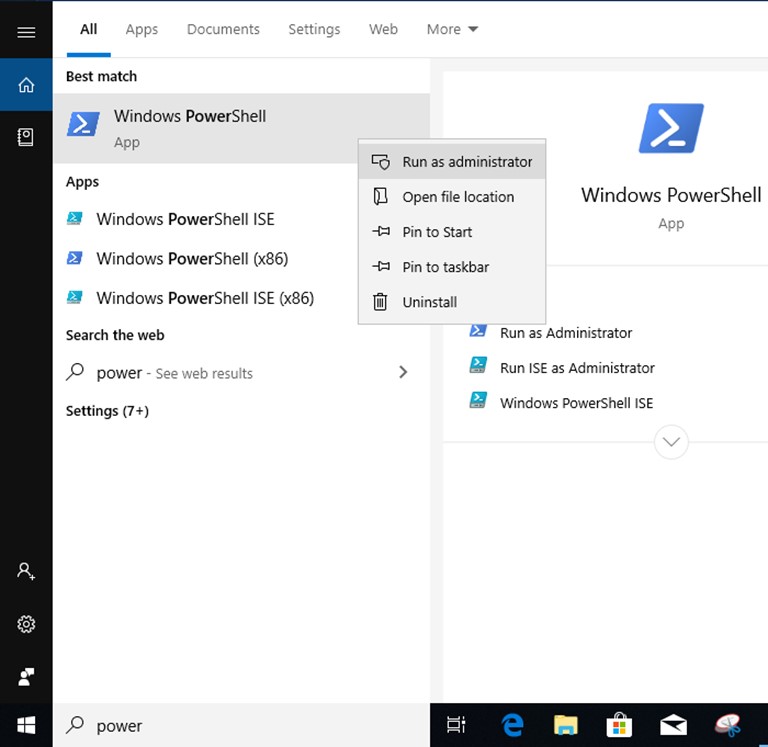Open File Explorer from the taskbar
The height and width of the screenshot is (747, 768).
pyautogui.click(x=566, y=725)
